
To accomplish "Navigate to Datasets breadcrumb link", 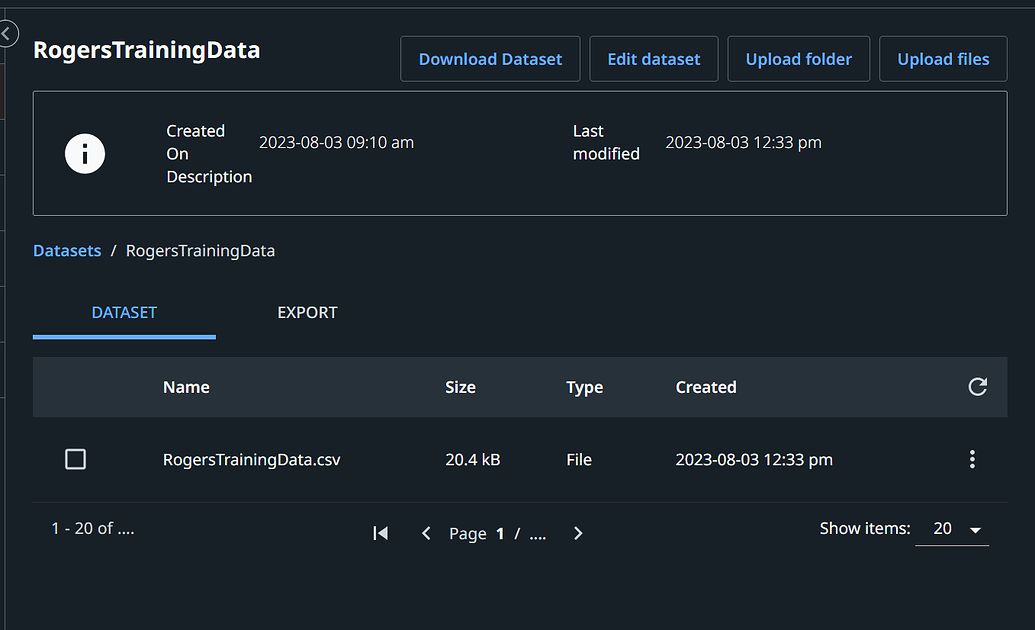I will [x=67, y=251].
